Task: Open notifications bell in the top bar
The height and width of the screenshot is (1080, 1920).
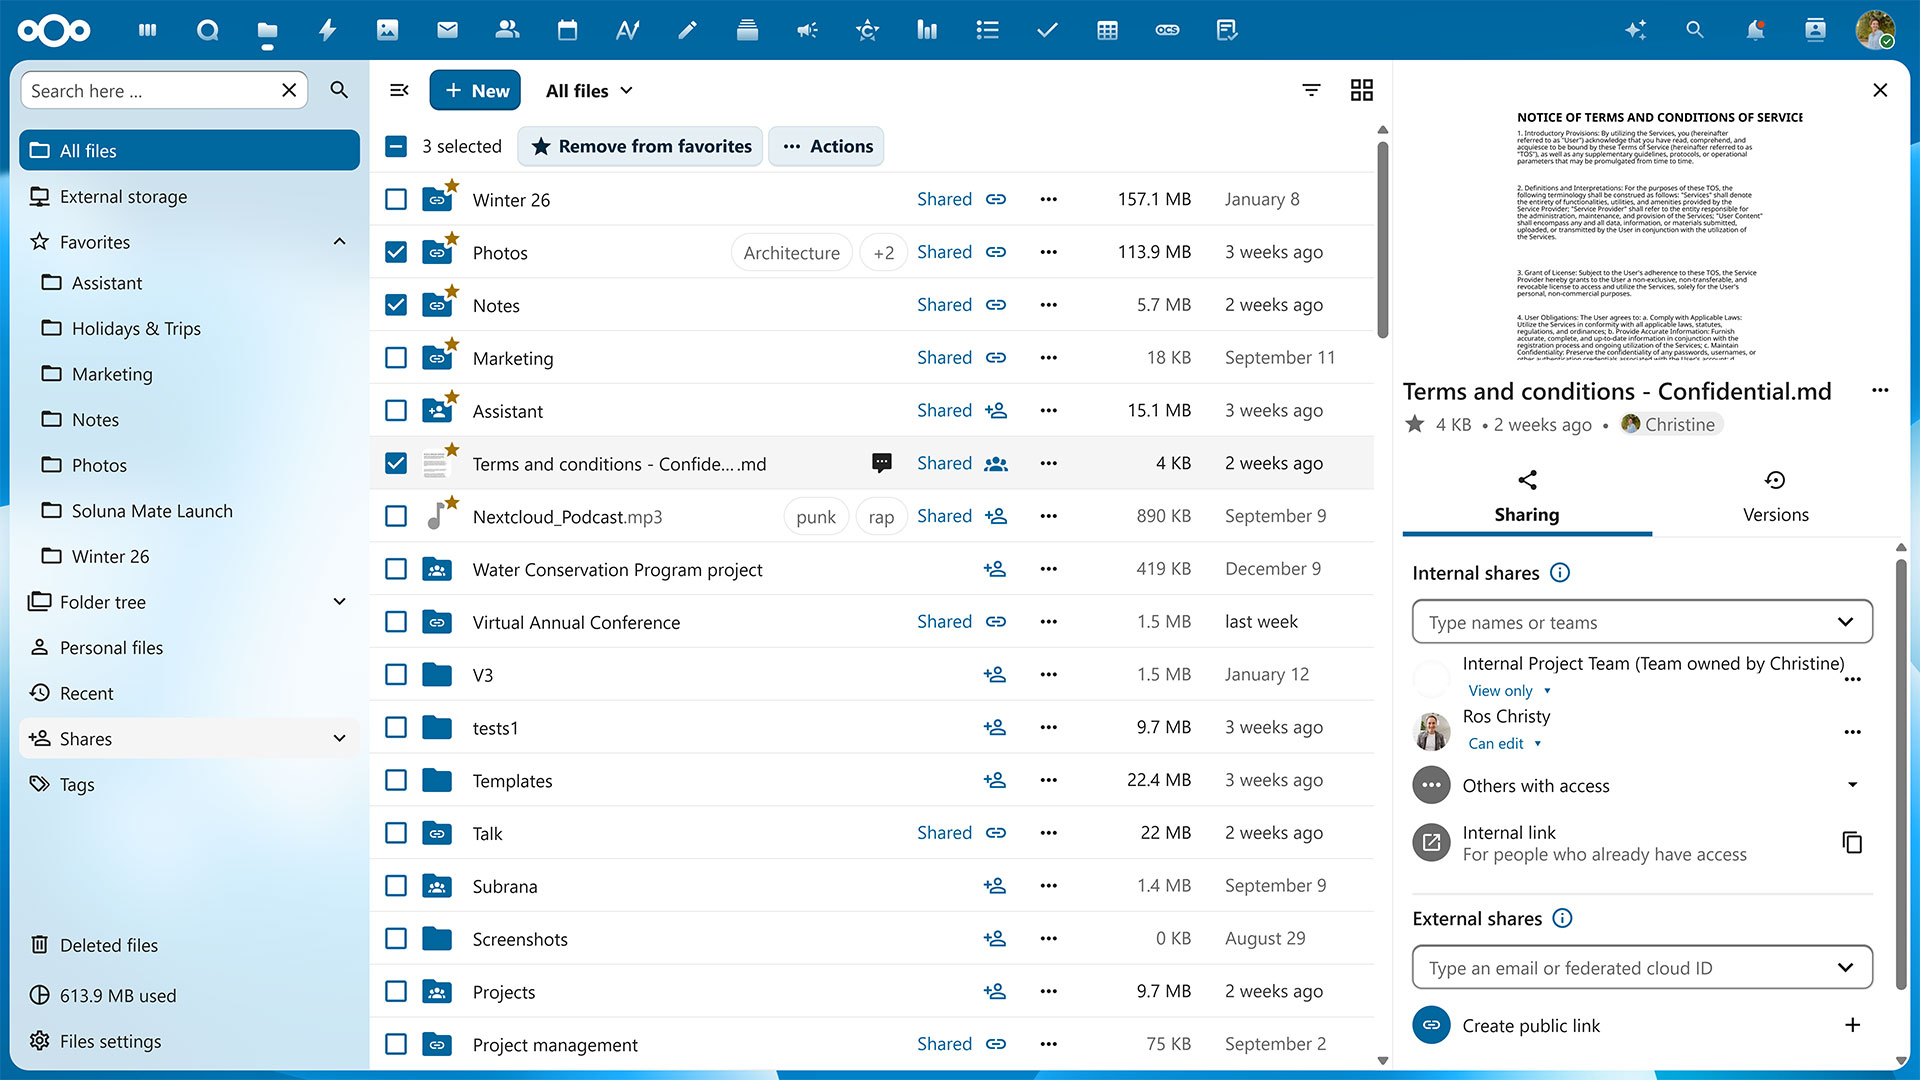Action: point(1754,30)
